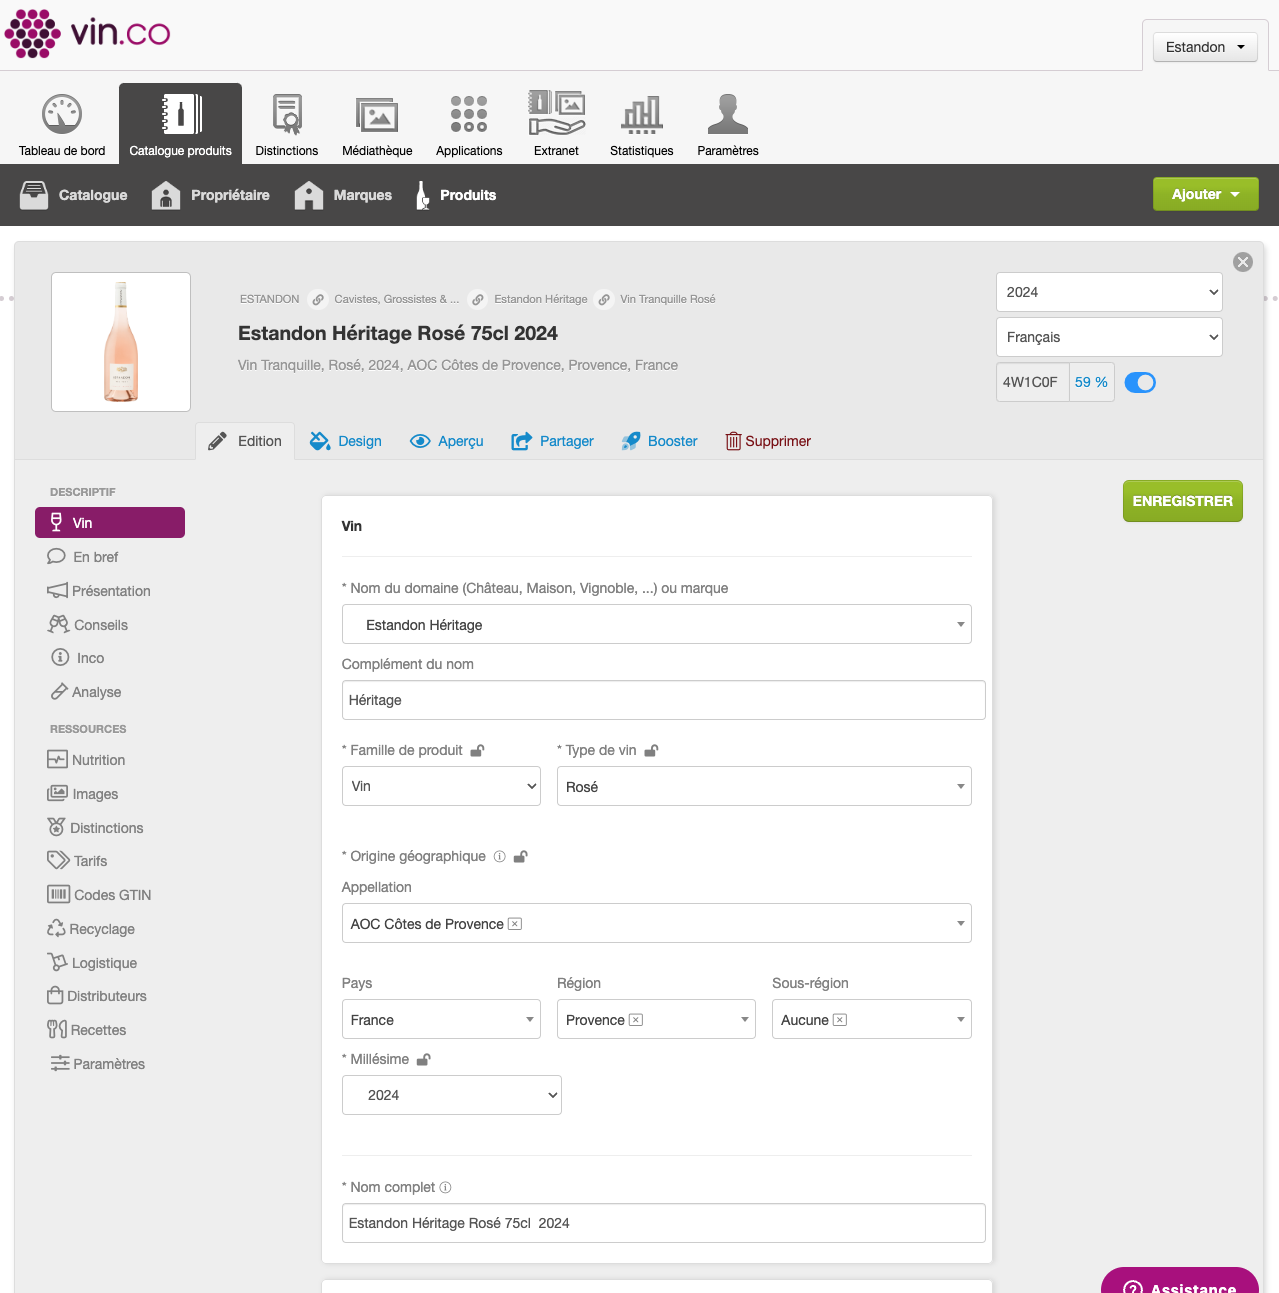Open the Médiathèque icon in top navigation

pyautogui.click(x=376, y=115)
